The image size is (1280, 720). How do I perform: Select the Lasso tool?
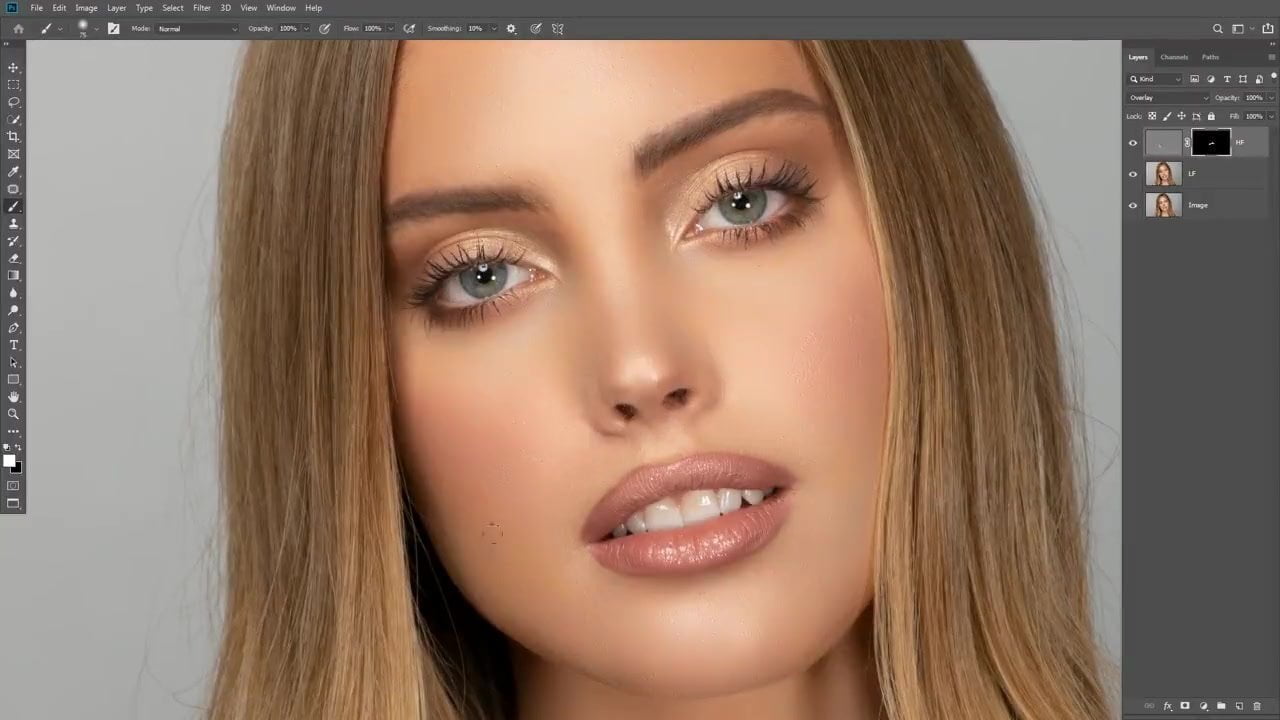pos(14,102)
